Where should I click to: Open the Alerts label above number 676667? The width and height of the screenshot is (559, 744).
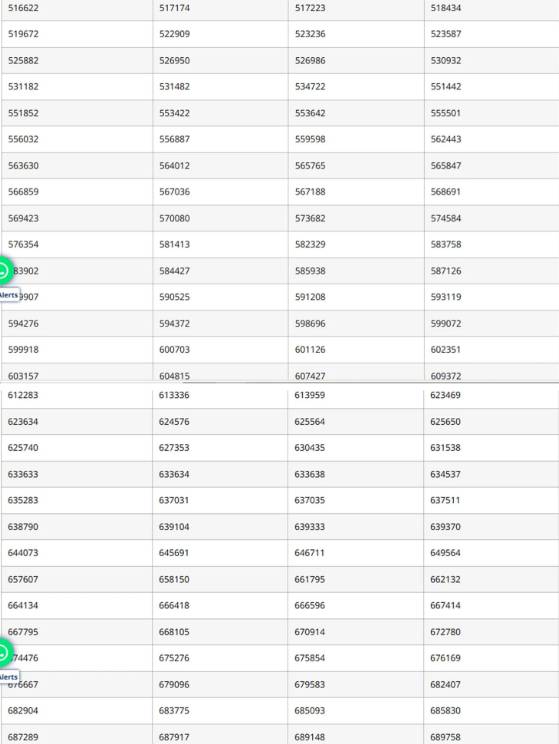coord(9,677)
